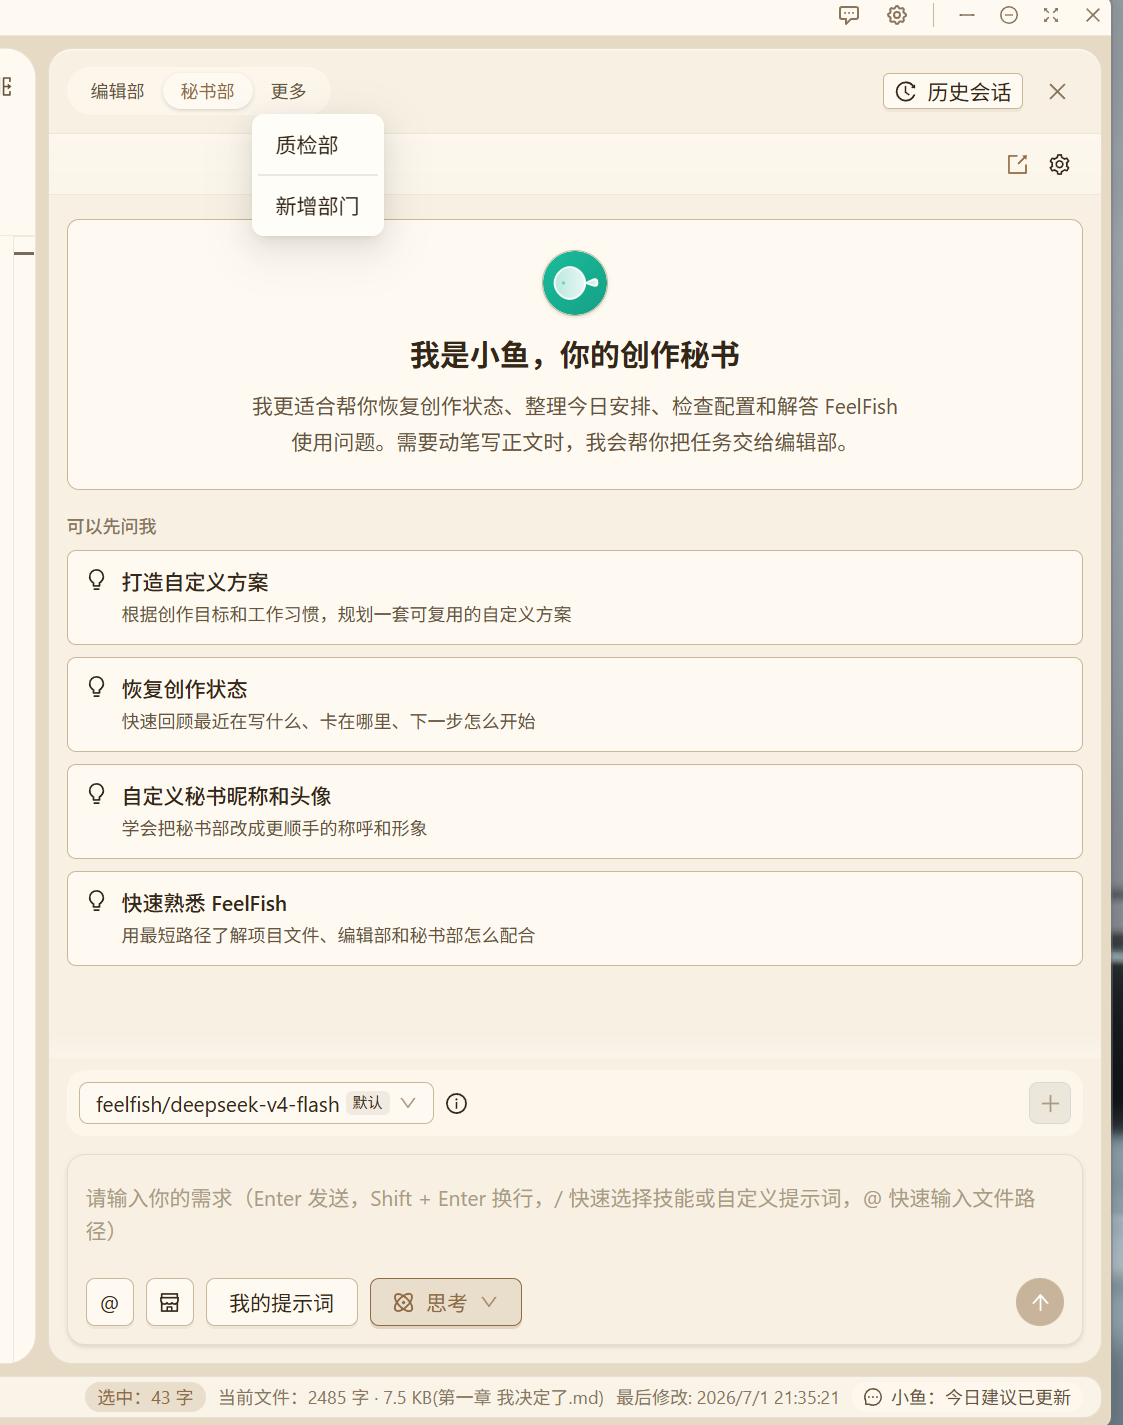The image size is (1123, 1425).
Task: Open the panel settings gear below history
Action: [x=1060, y=164]
